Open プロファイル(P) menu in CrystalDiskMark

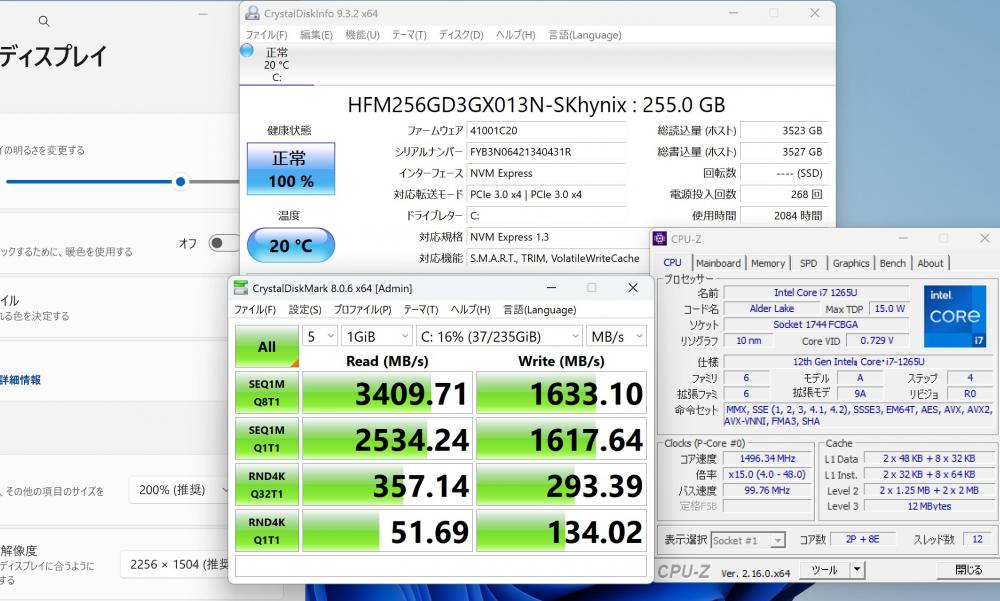coord(362,310)
